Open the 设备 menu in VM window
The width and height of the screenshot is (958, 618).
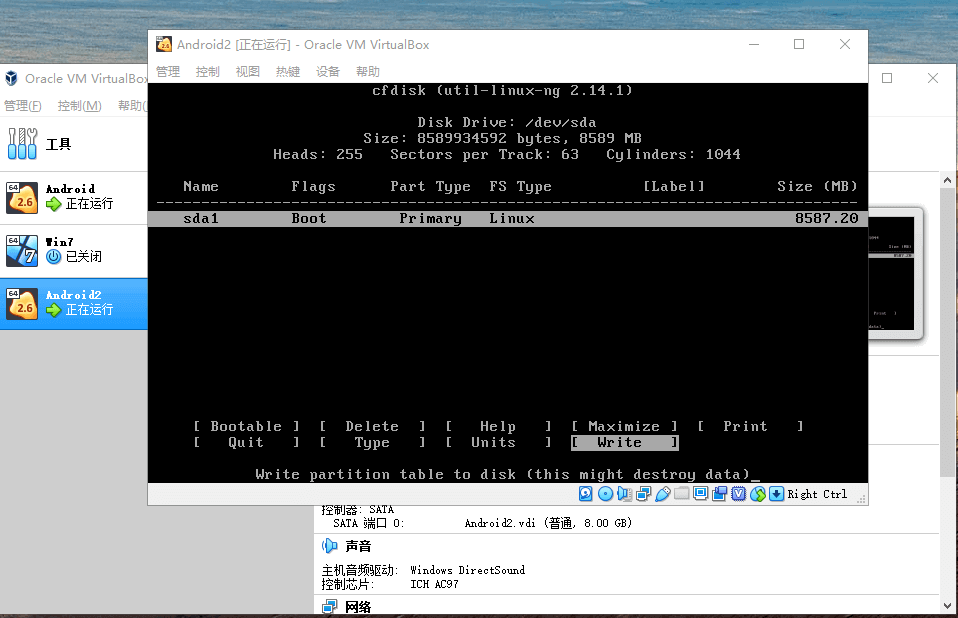(328, 71)
